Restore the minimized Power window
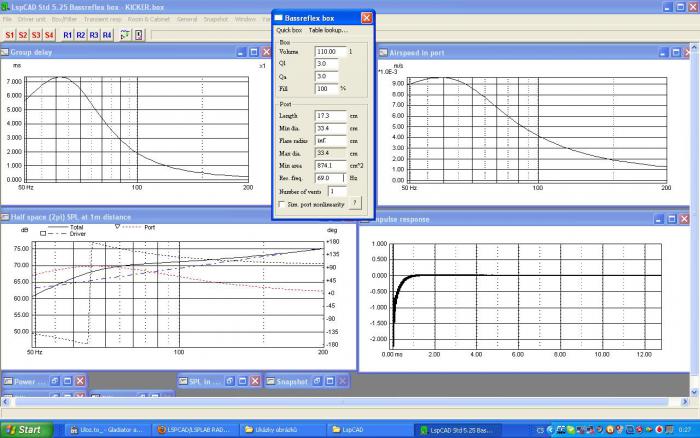This screenshot has height=438, width=700. click(x=54, y=381)
